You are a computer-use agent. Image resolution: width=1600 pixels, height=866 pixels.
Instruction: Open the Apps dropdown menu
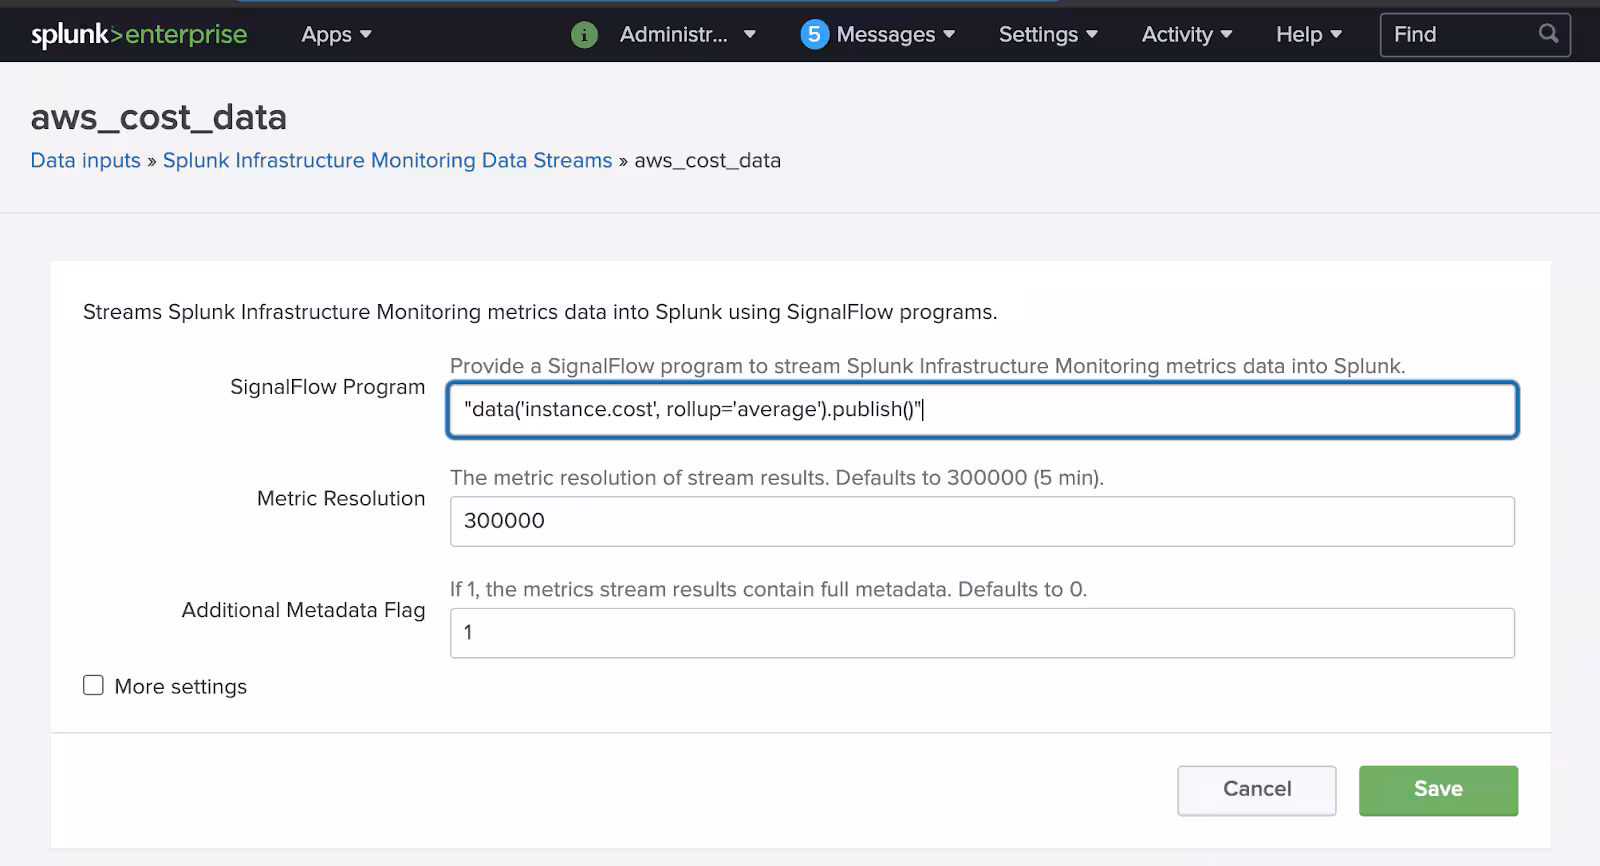(x=336, y=35)
